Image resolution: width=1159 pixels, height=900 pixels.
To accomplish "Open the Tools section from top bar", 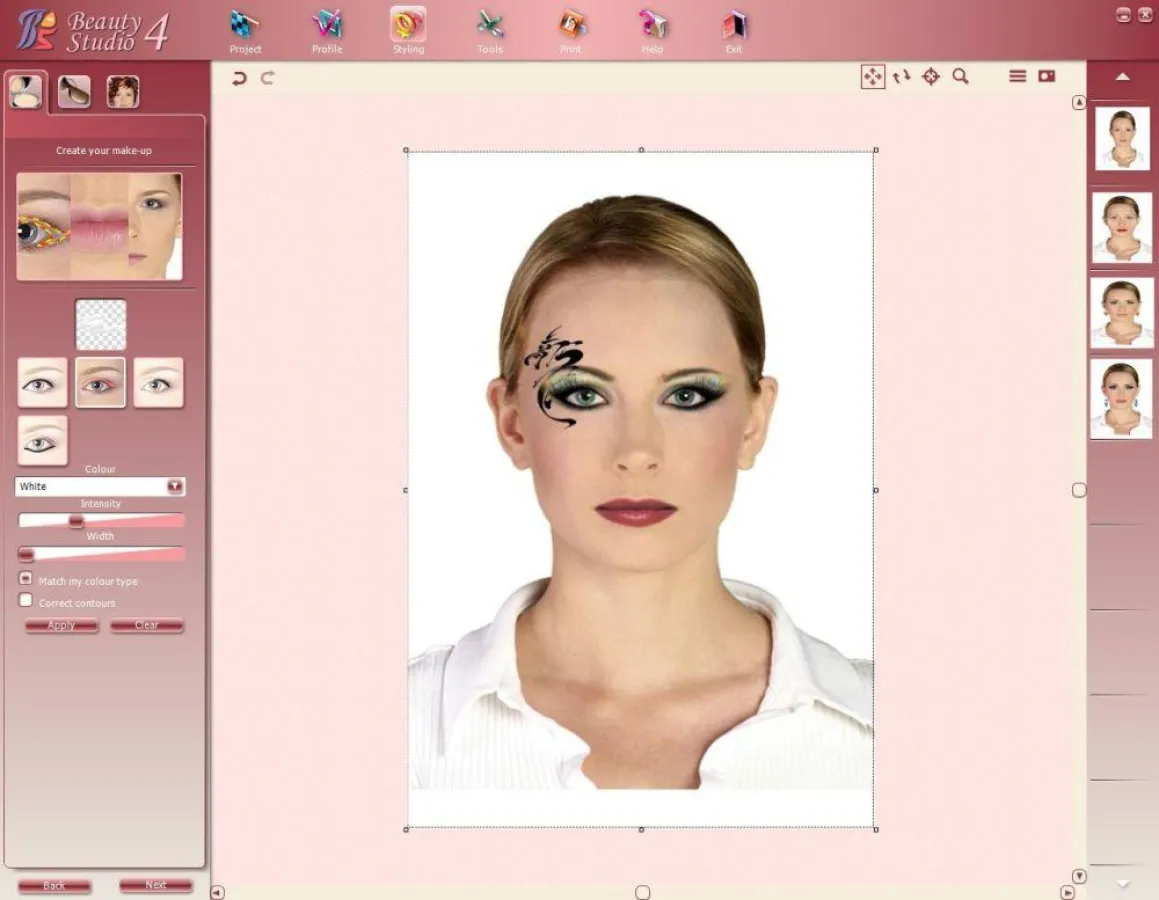I will pos(489,30).
